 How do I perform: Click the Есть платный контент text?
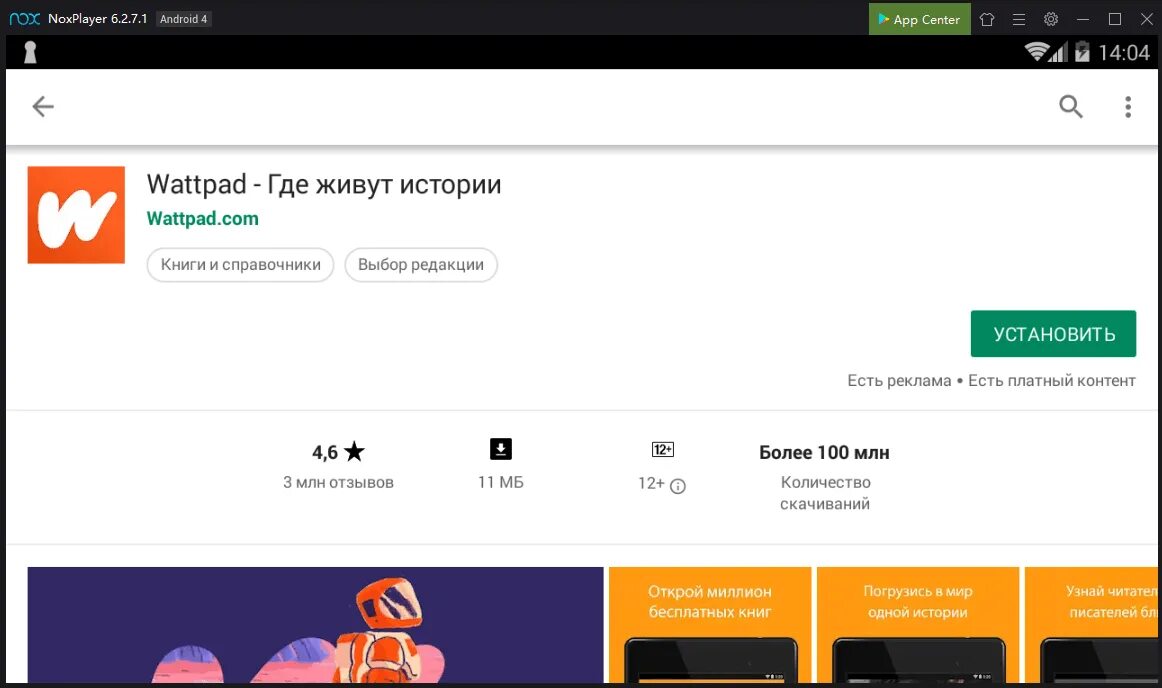(x=1052, y=380)
